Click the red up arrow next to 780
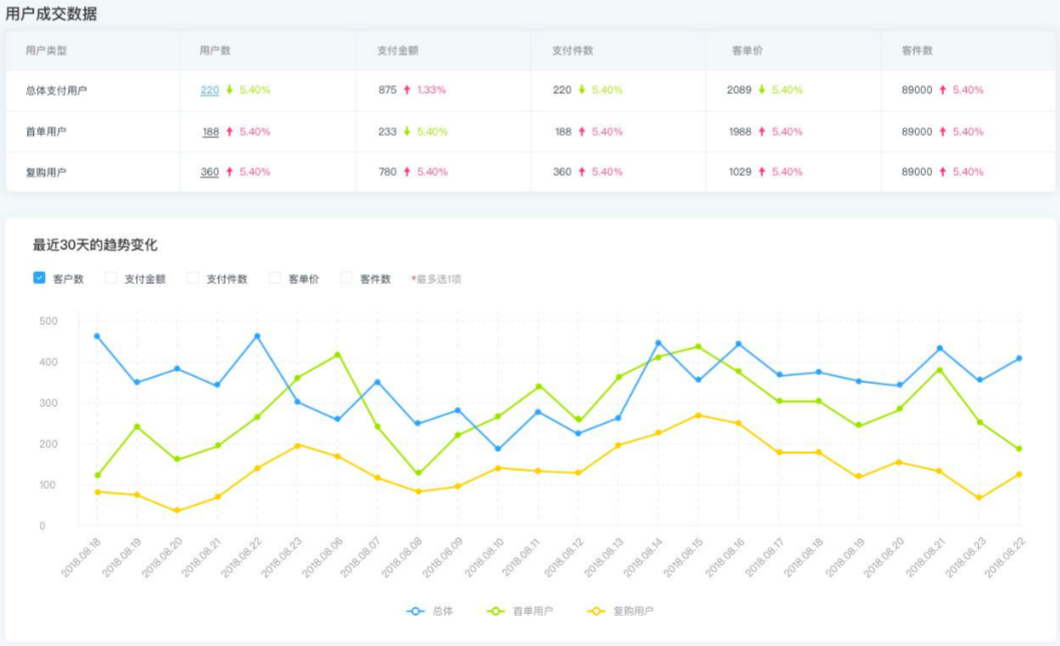Screen dimensions: 1060x646 pyautogui.click(x=407, y=172)
